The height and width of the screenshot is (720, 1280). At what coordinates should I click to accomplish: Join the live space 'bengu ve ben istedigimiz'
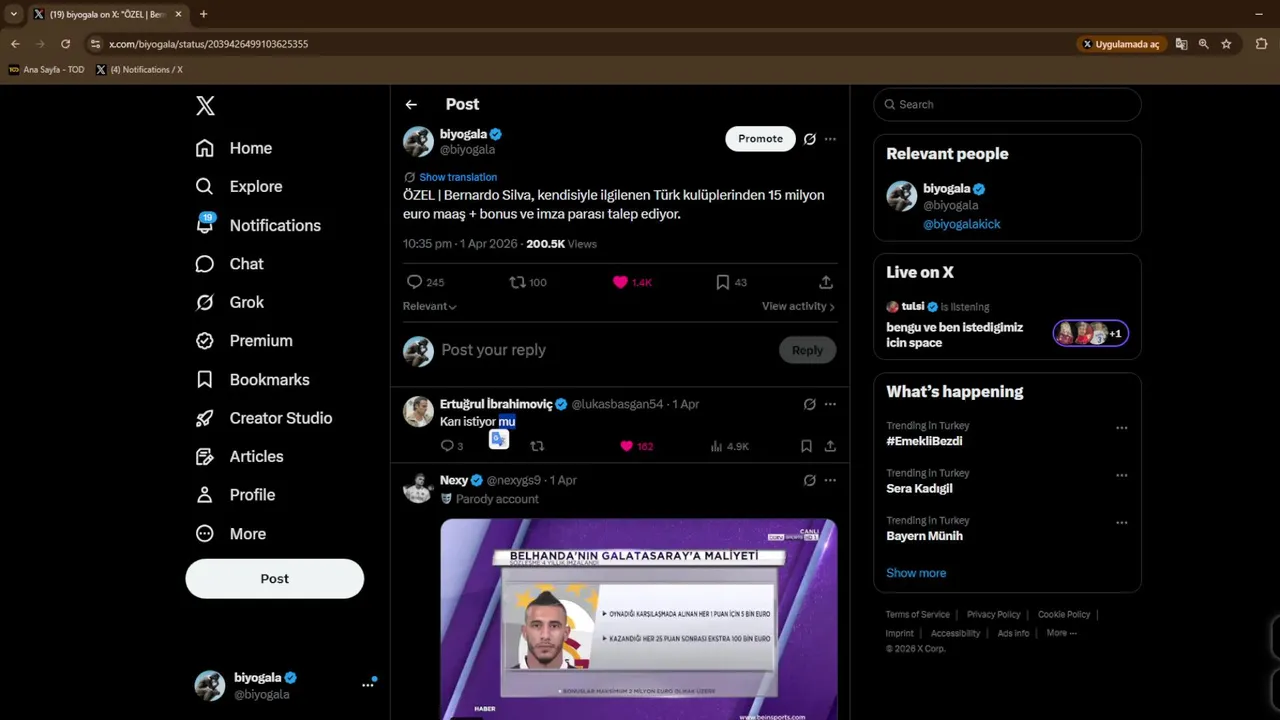pos(1007,325)
